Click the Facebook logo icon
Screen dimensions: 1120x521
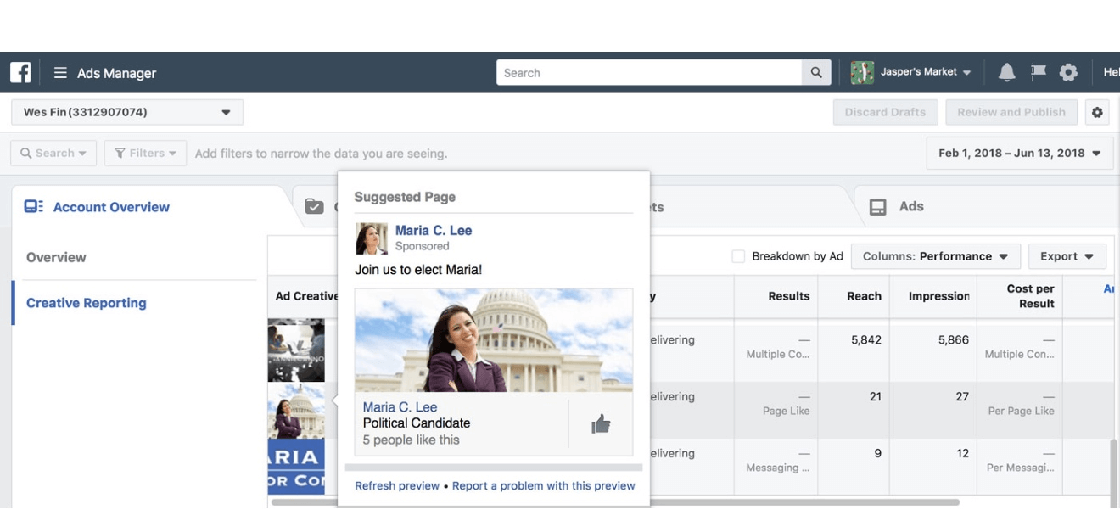[20, 72]
